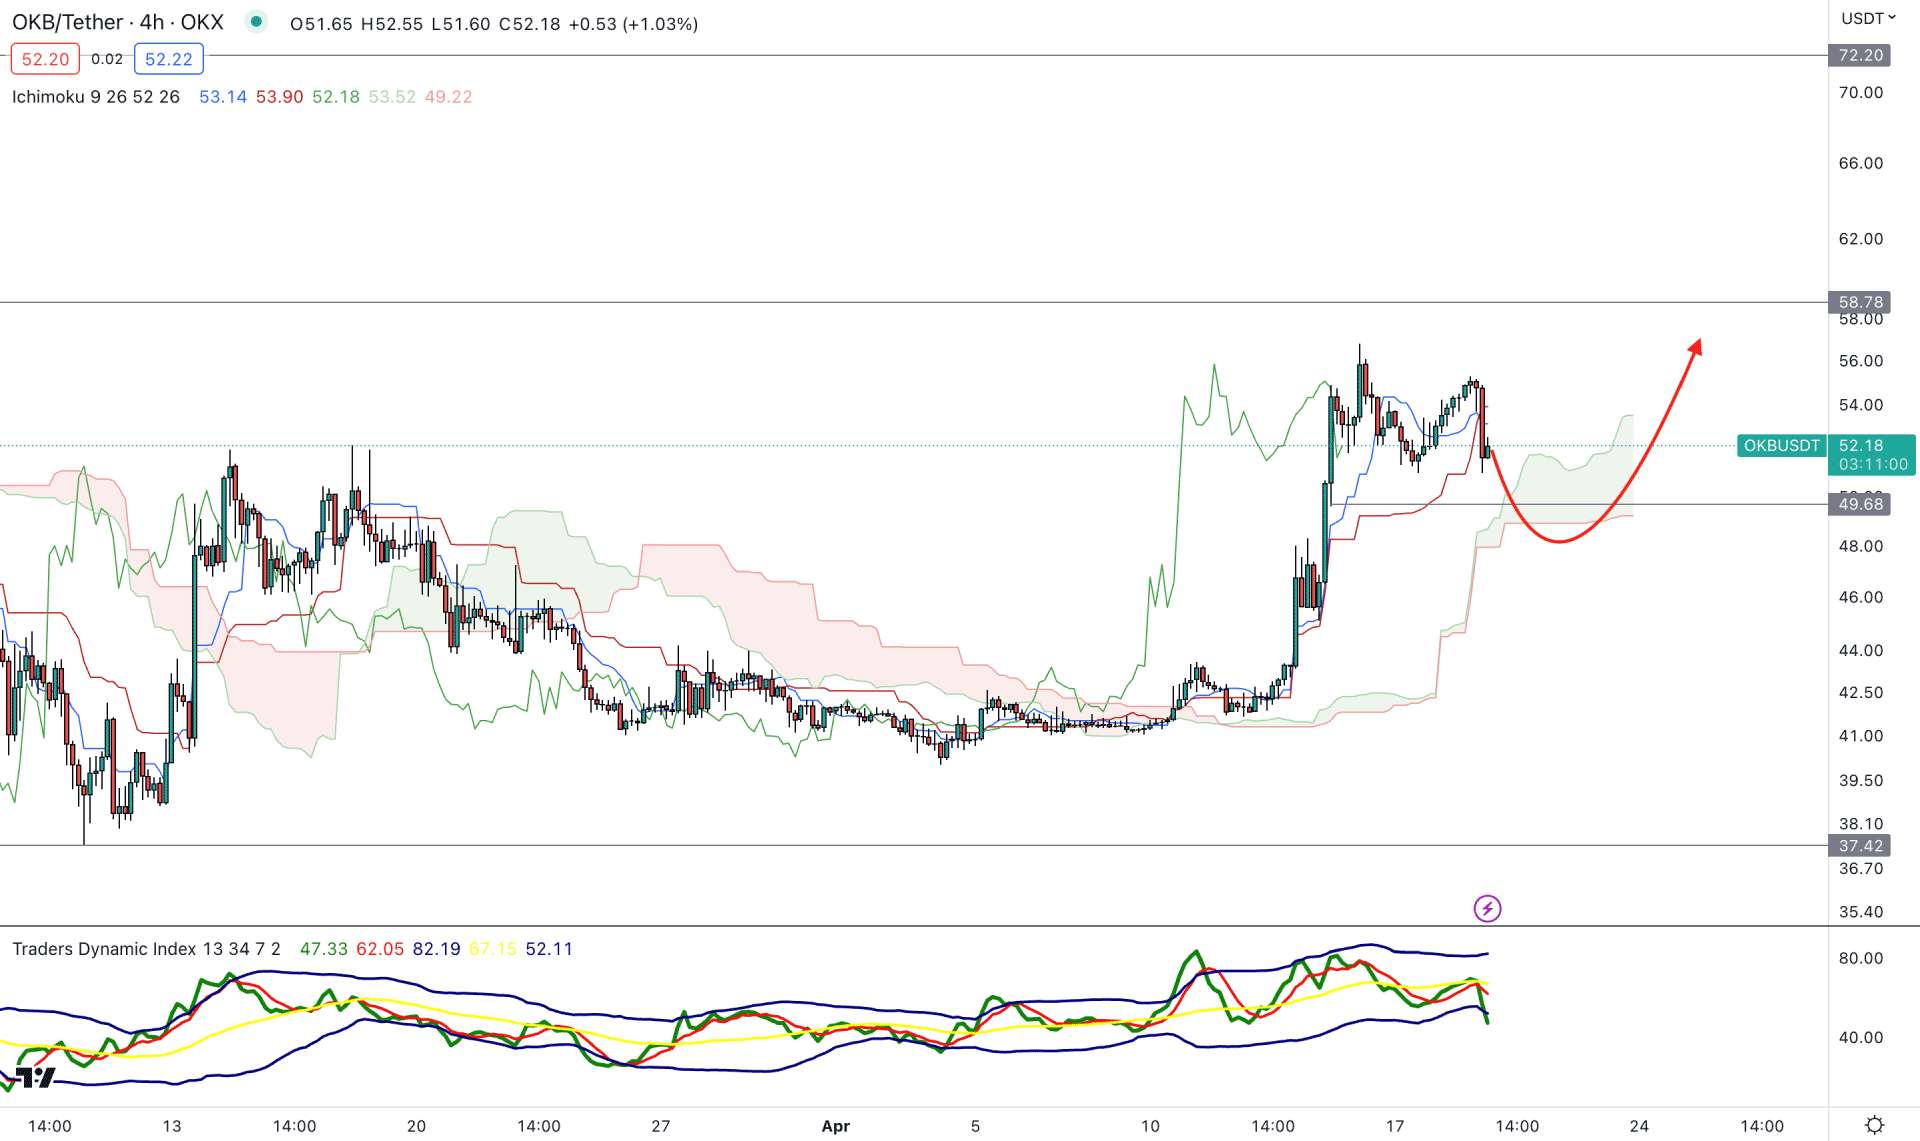Screen dimensions: 1920x1141
Task: Click the green market status dot
Action: coord(256,22)
